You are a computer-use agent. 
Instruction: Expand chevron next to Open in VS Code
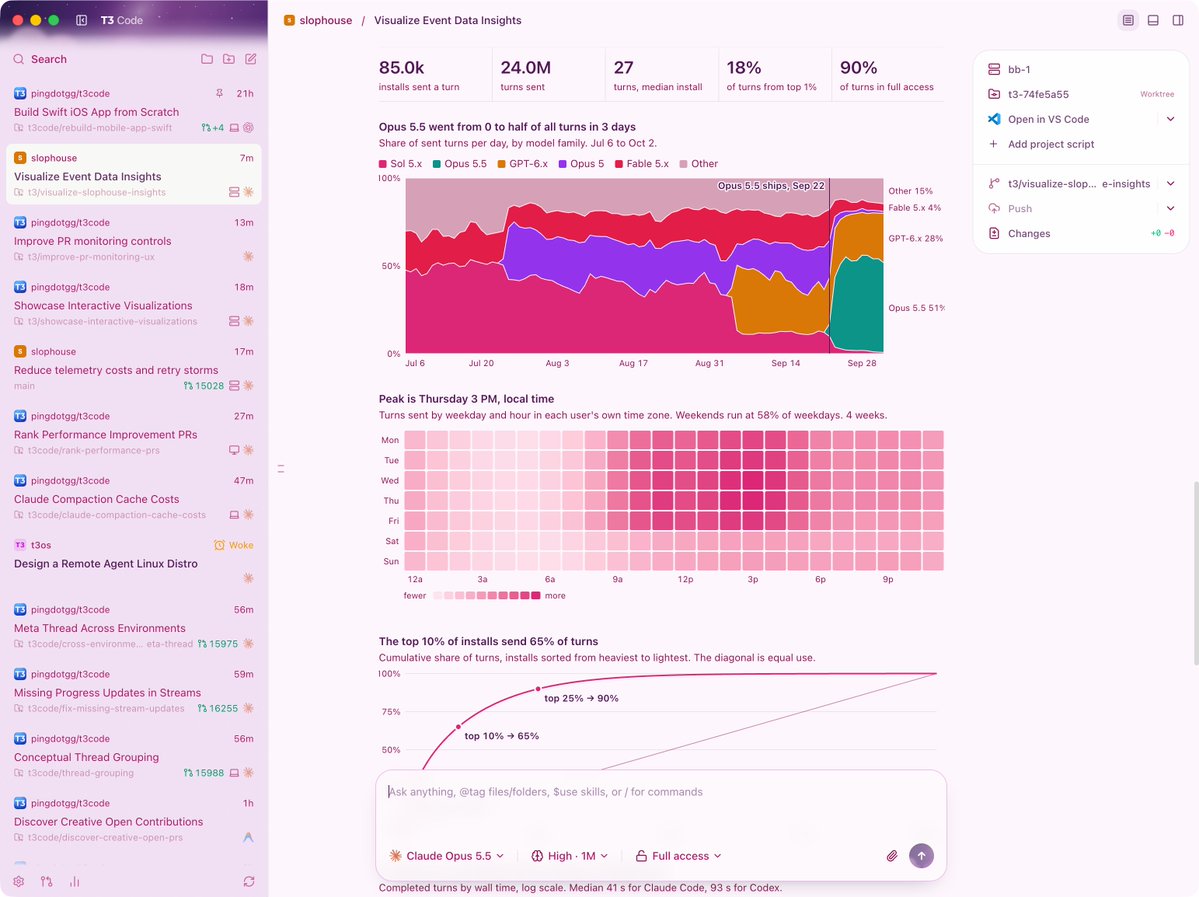point(1170,119)
